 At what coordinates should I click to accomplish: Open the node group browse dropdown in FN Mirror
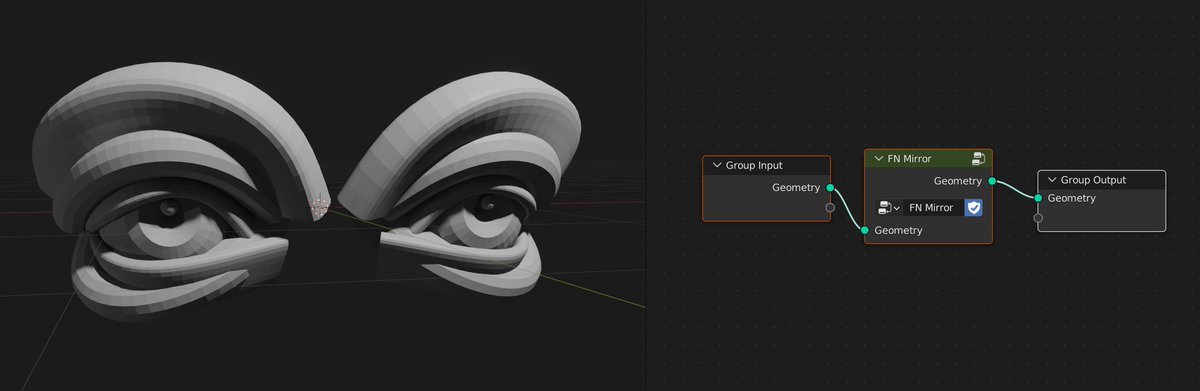tap(888, 207)
